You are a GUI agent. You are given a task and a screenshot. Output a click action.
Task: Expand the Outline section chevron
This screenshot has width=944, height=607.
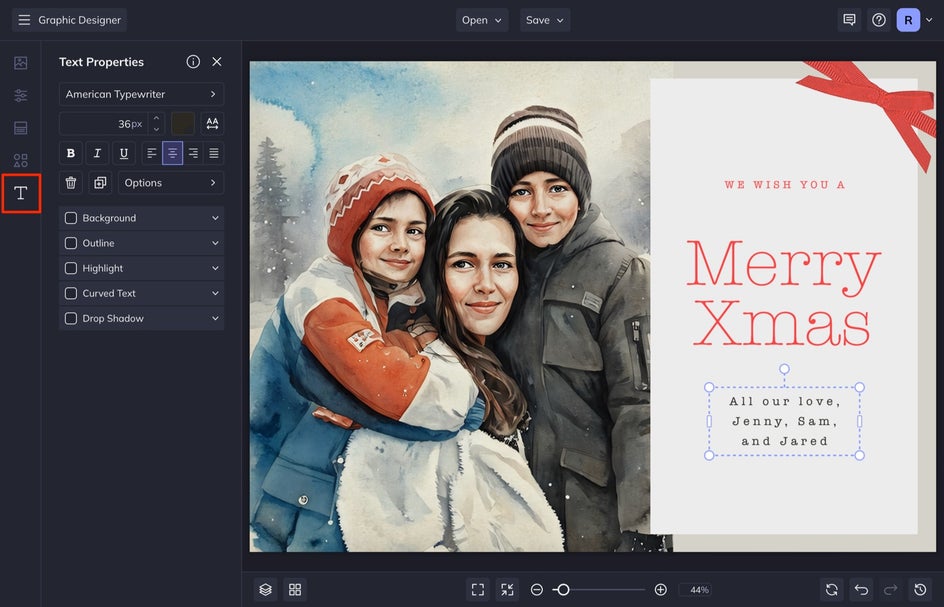[x=215, y=243]
